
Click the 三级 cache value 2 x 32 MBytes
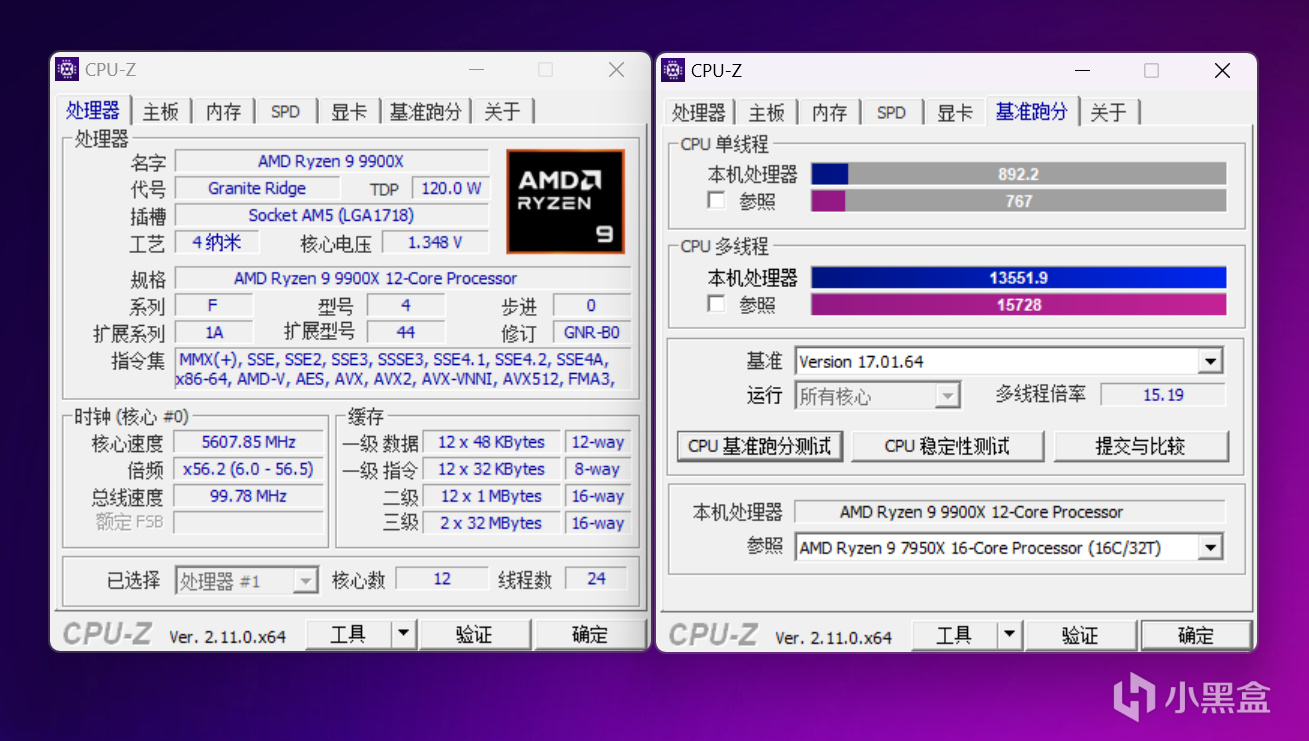(491, 523)
